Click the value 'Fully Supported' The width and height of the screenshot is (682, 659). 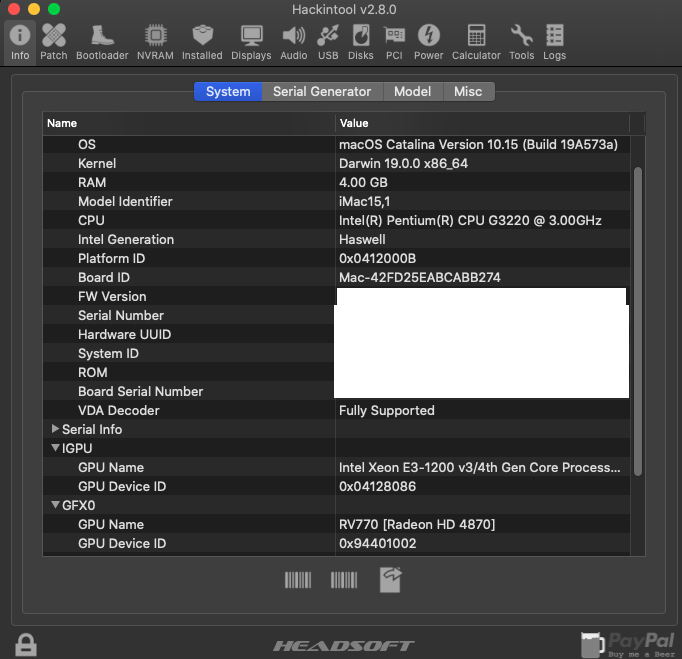tap(387, 410)
